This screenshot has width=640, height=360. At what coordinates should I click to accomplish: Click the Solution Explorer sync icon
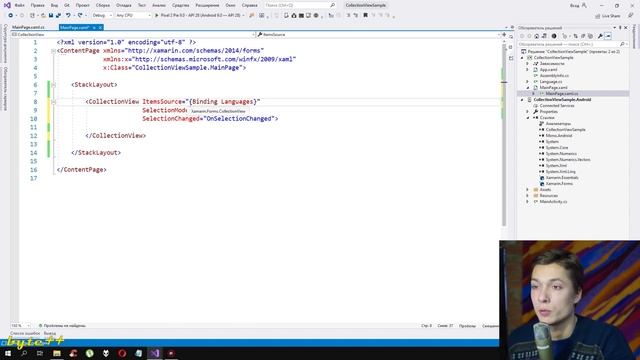[x=576, y=36]
